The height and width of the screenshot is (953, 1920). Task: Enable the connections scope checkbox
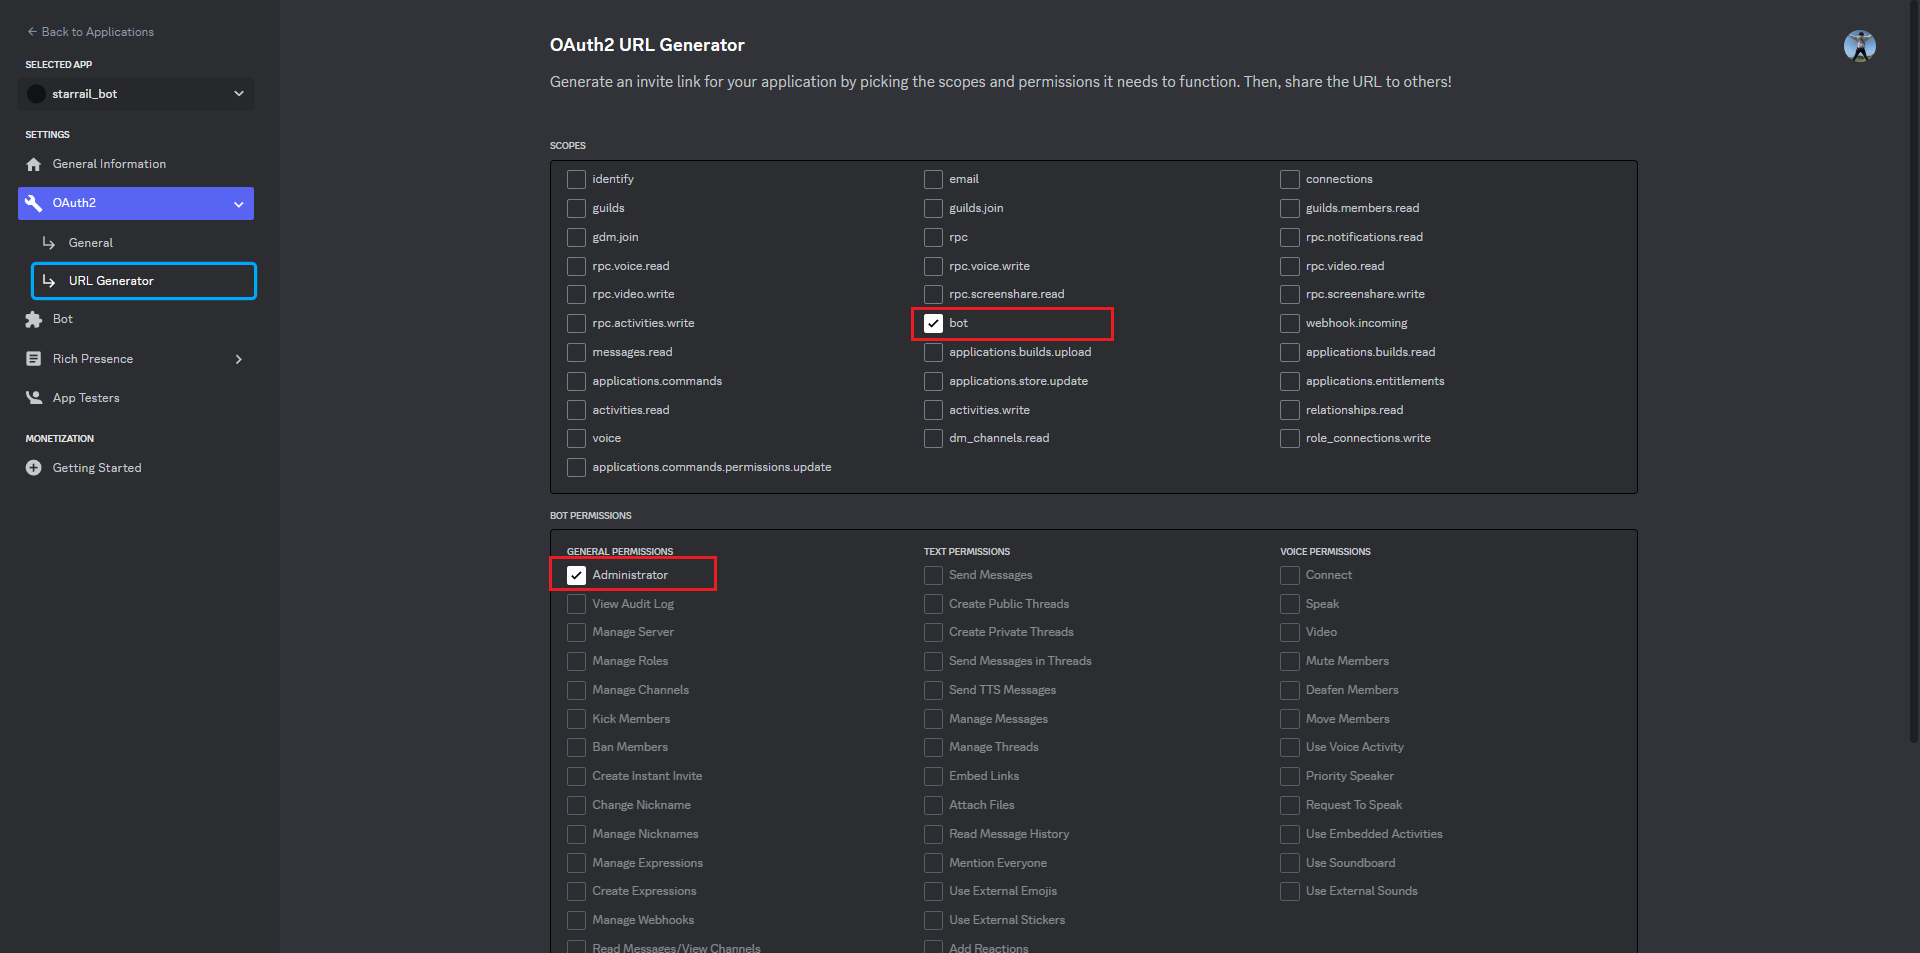[1290, 179]
